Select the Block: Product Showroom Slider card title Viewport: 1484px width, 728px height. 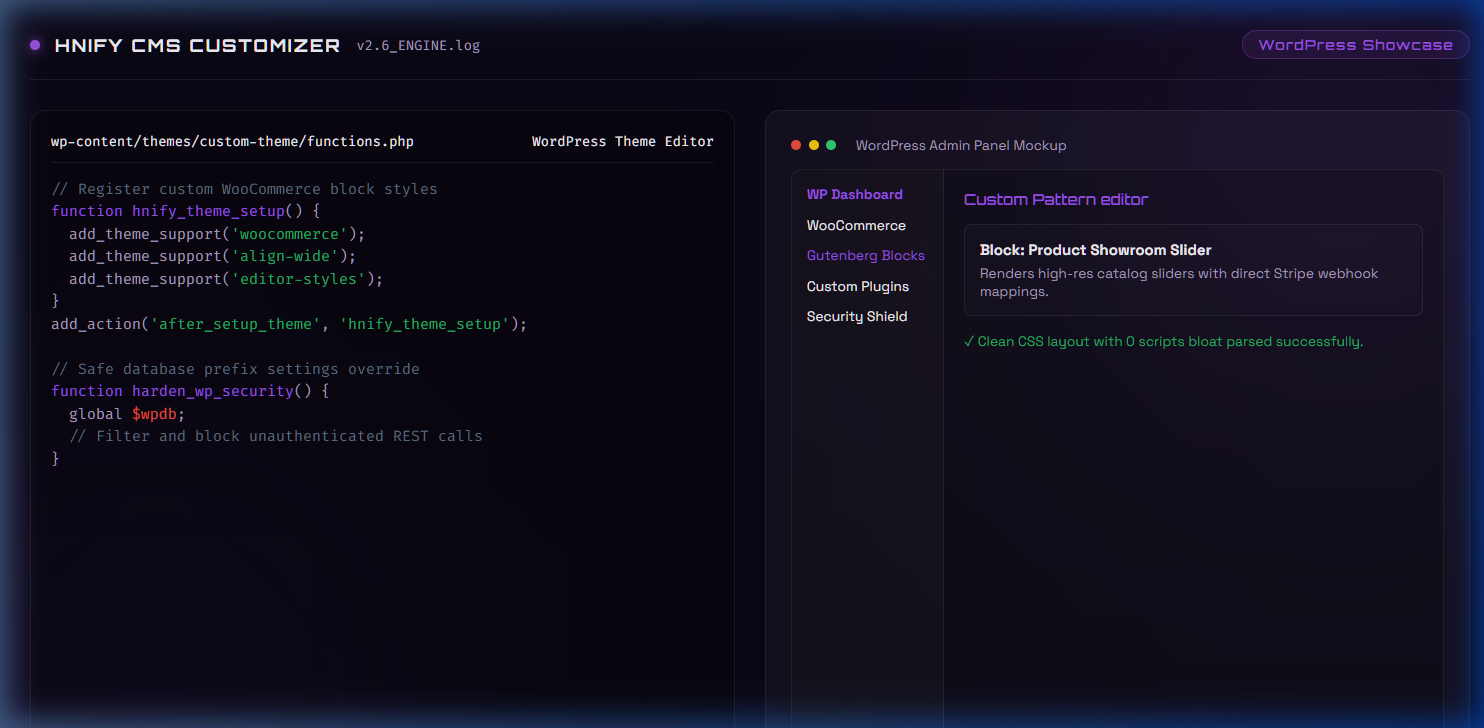pyautogui.click(x=1096, y=250)
